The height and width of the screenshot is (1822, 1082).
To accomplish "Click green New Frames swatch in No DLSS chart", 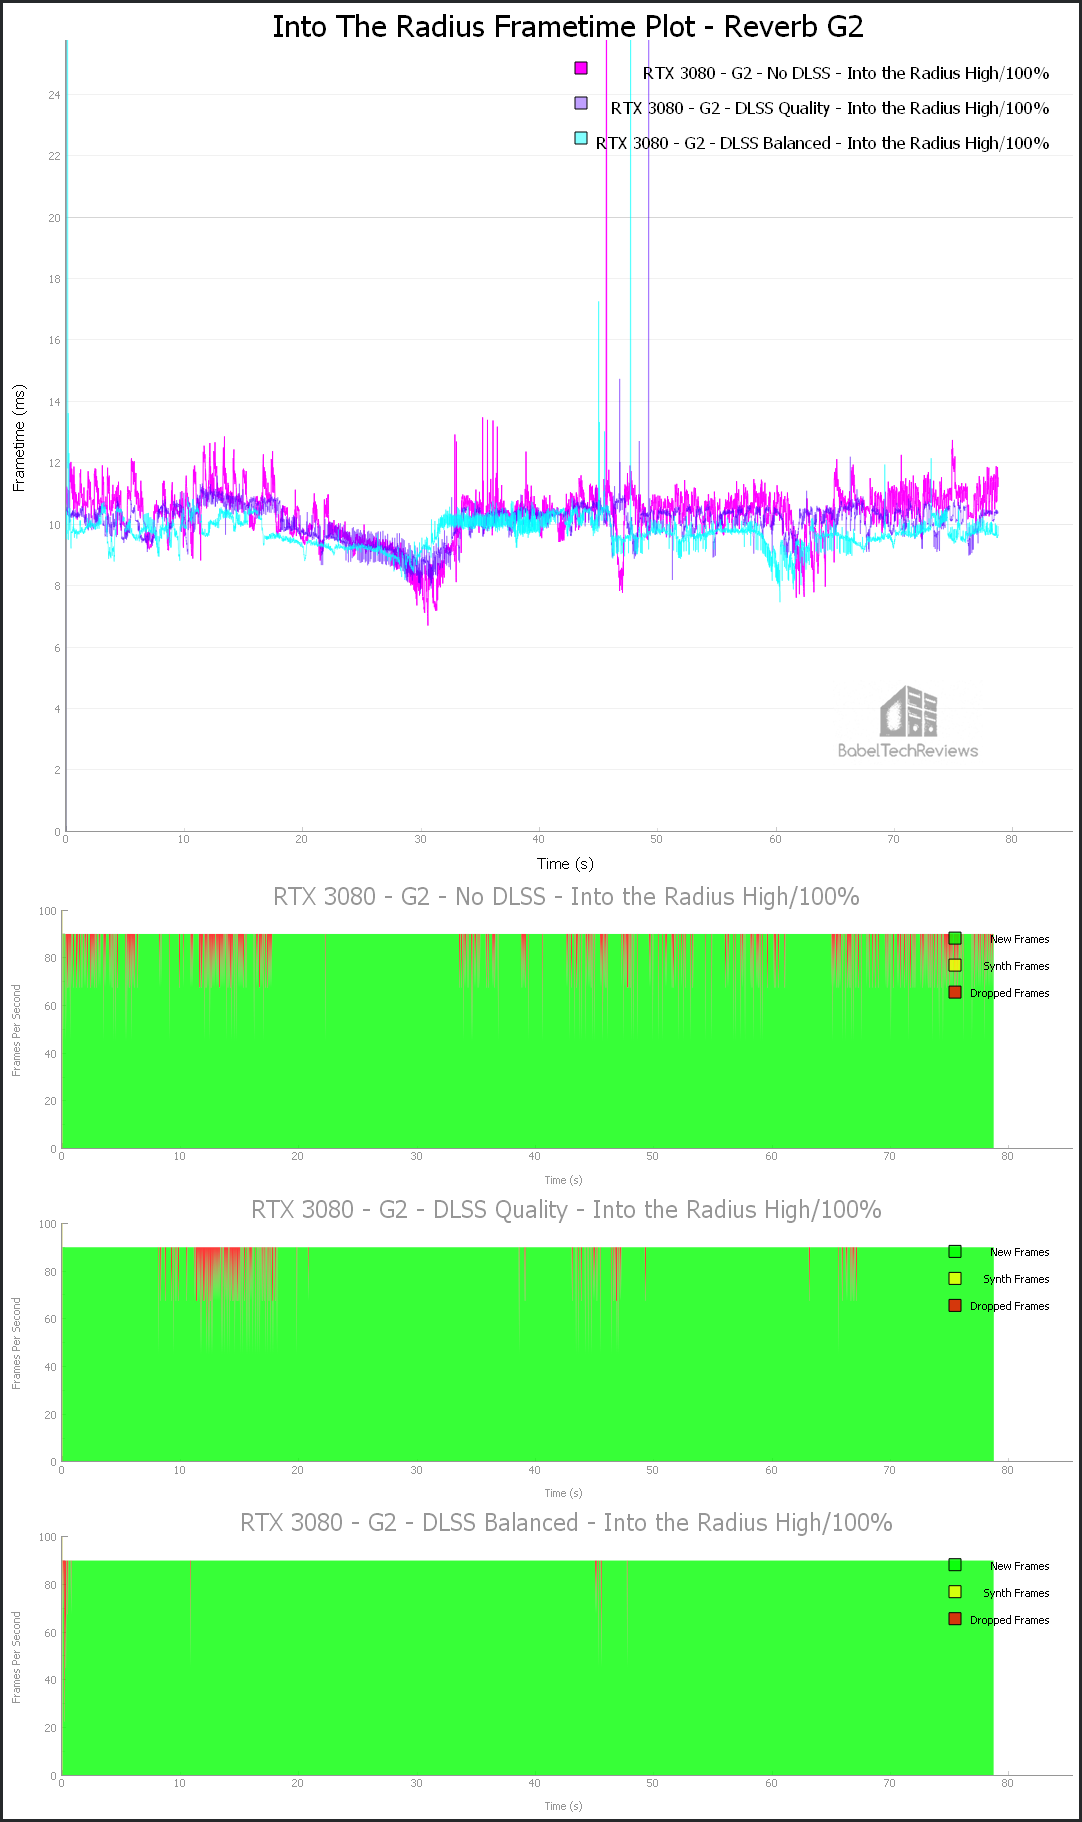I will [955, 938].
